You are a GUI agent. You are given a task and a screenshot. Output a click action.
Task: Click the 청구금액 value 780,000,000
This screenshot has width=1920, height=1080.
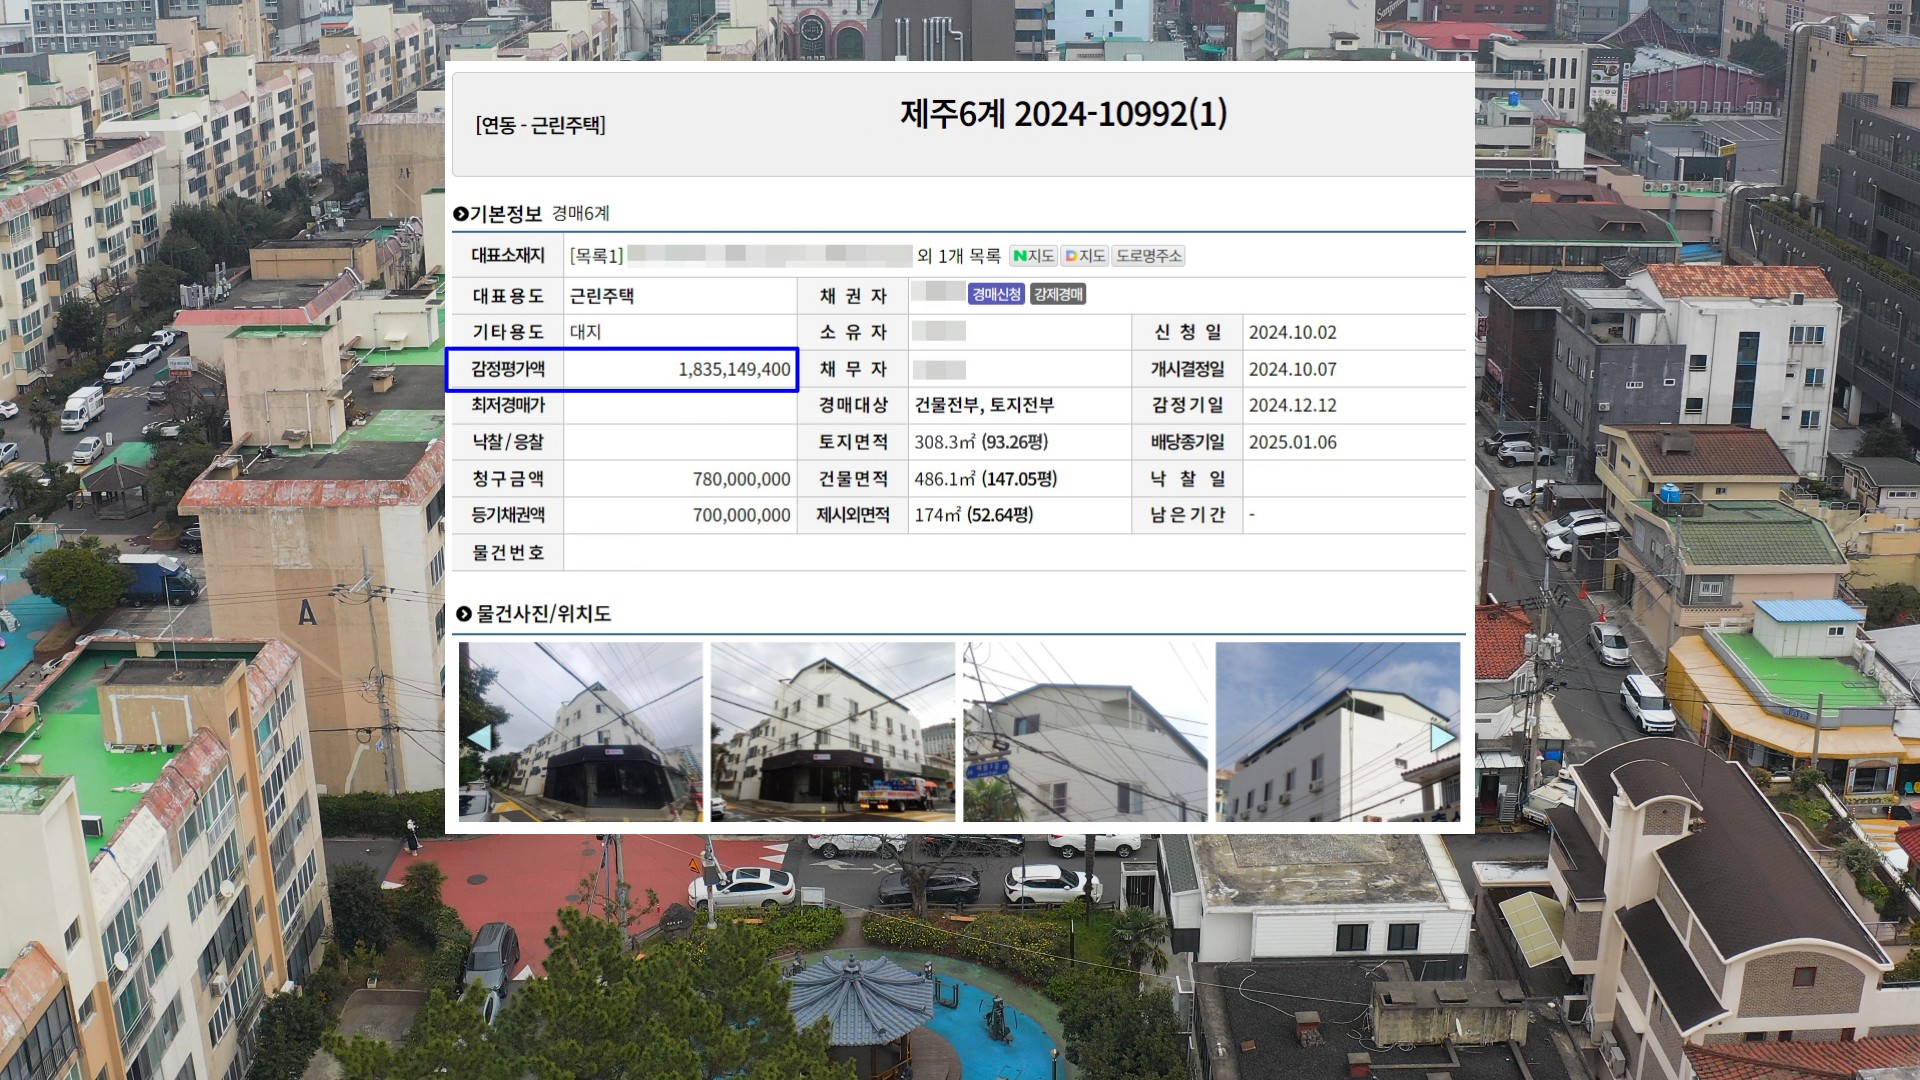[741, 480]
